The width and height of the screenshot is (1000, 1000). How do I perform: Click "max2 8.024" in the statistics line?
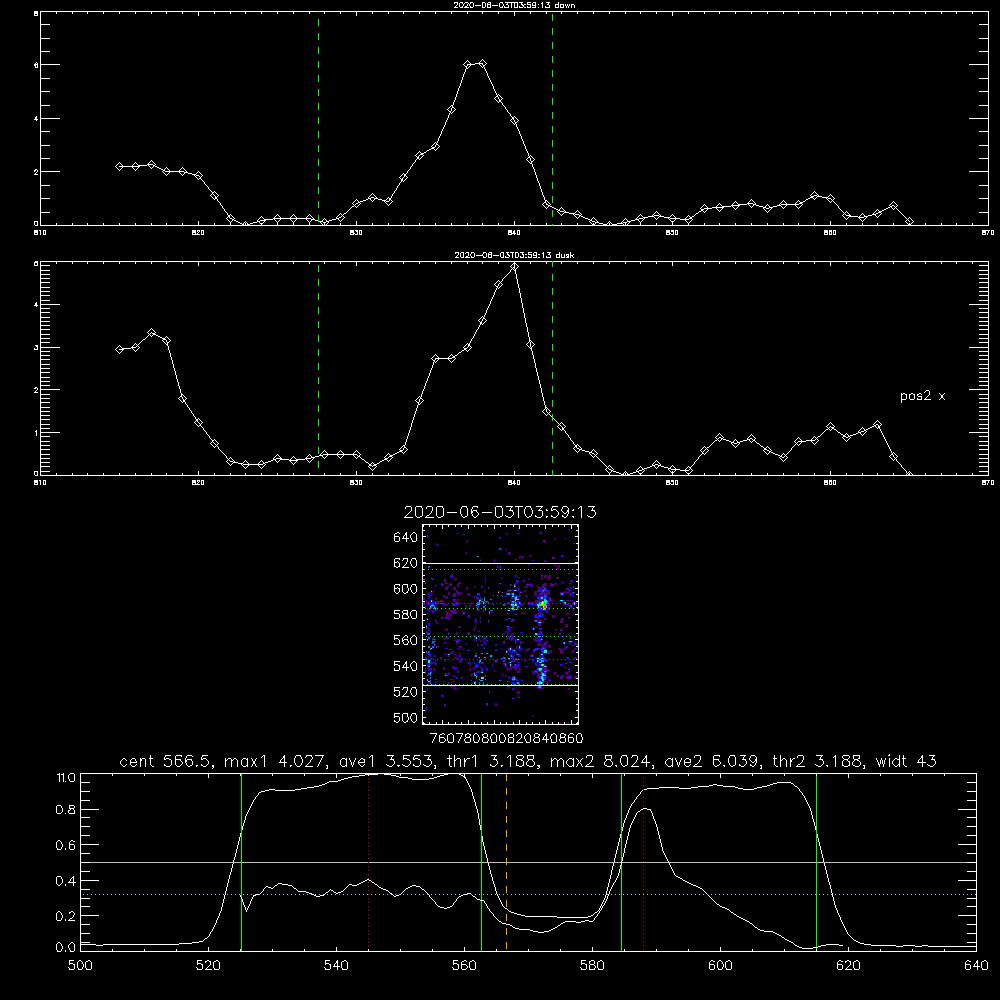click(601, 761)
